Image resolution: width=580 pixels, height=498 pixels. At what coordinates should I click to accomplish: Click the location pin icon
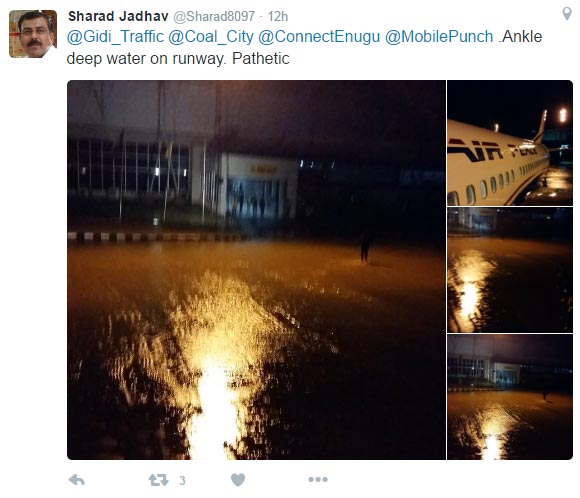(x=567, y=14)
